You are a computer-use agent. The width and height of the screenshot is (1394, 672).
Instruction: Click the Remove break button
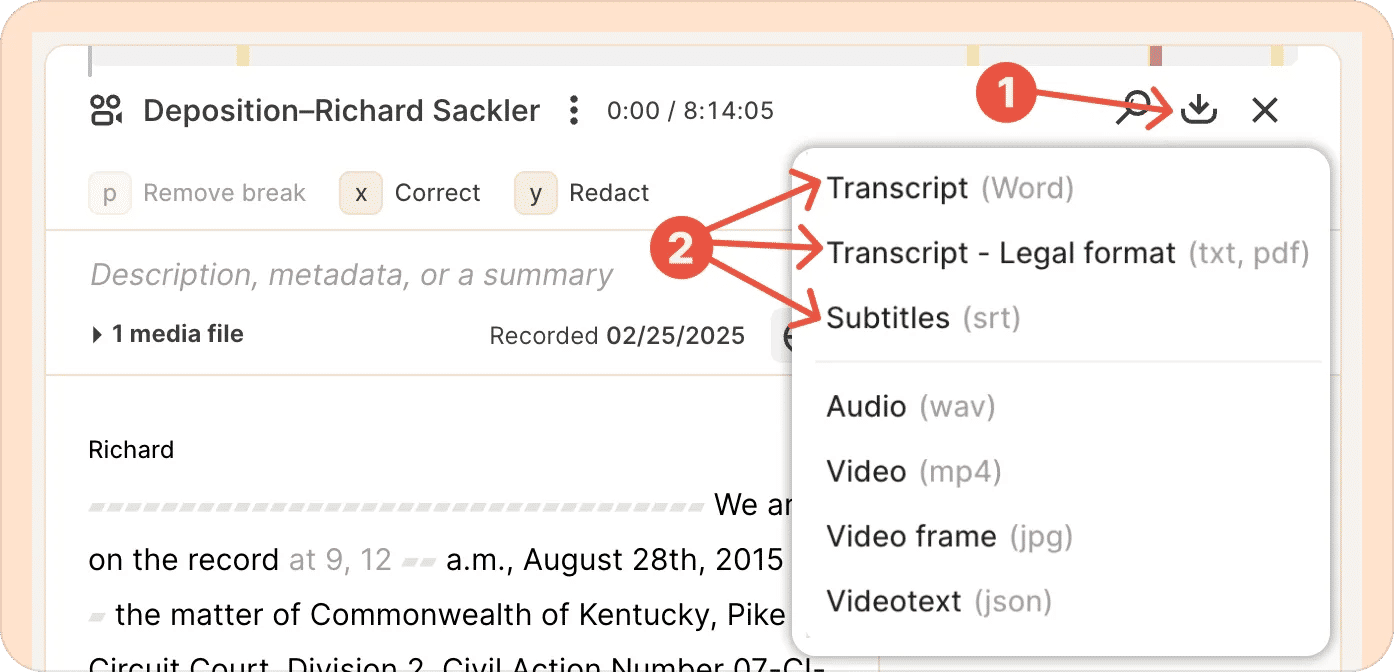tap(198, 193)
